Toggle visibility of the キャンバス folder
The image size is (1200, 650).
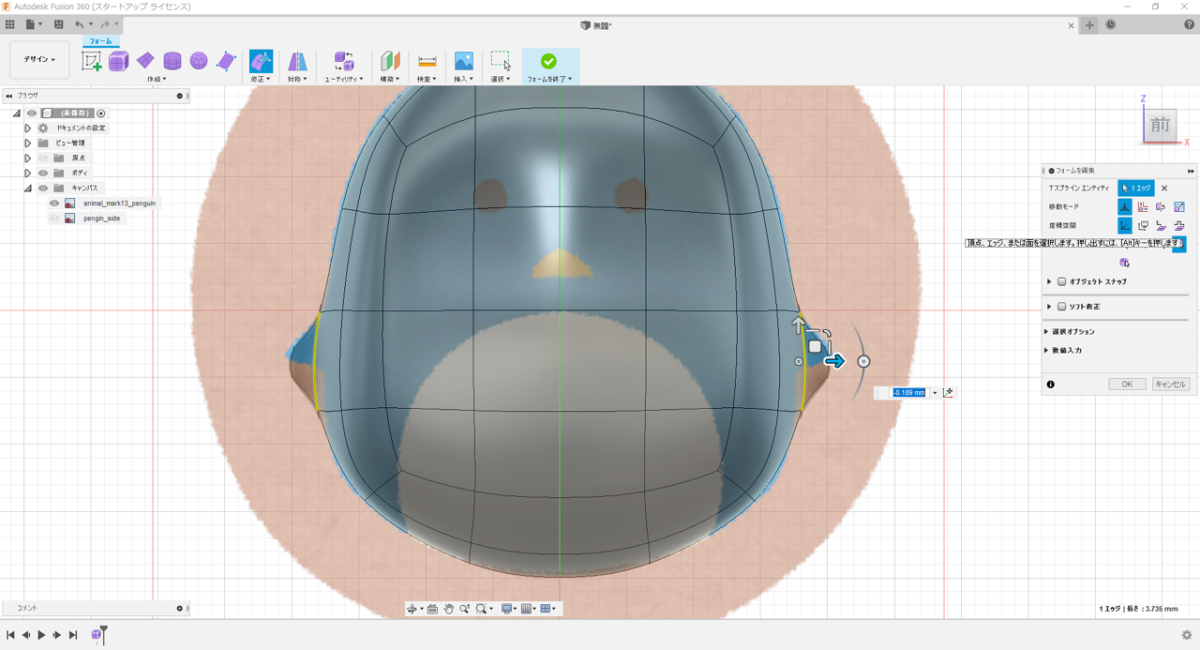(43, 188)
